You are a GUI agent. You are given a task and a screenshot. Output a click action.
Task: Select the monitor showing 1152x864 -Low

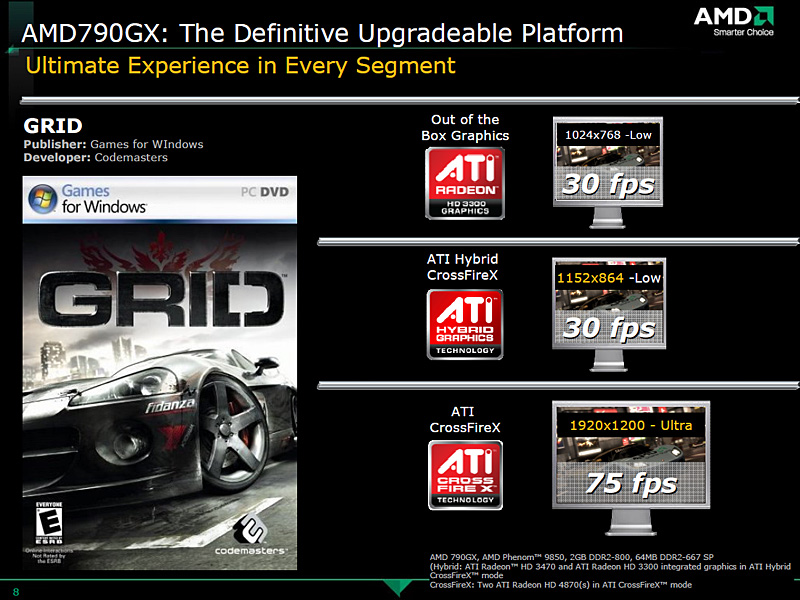(609, 315)
